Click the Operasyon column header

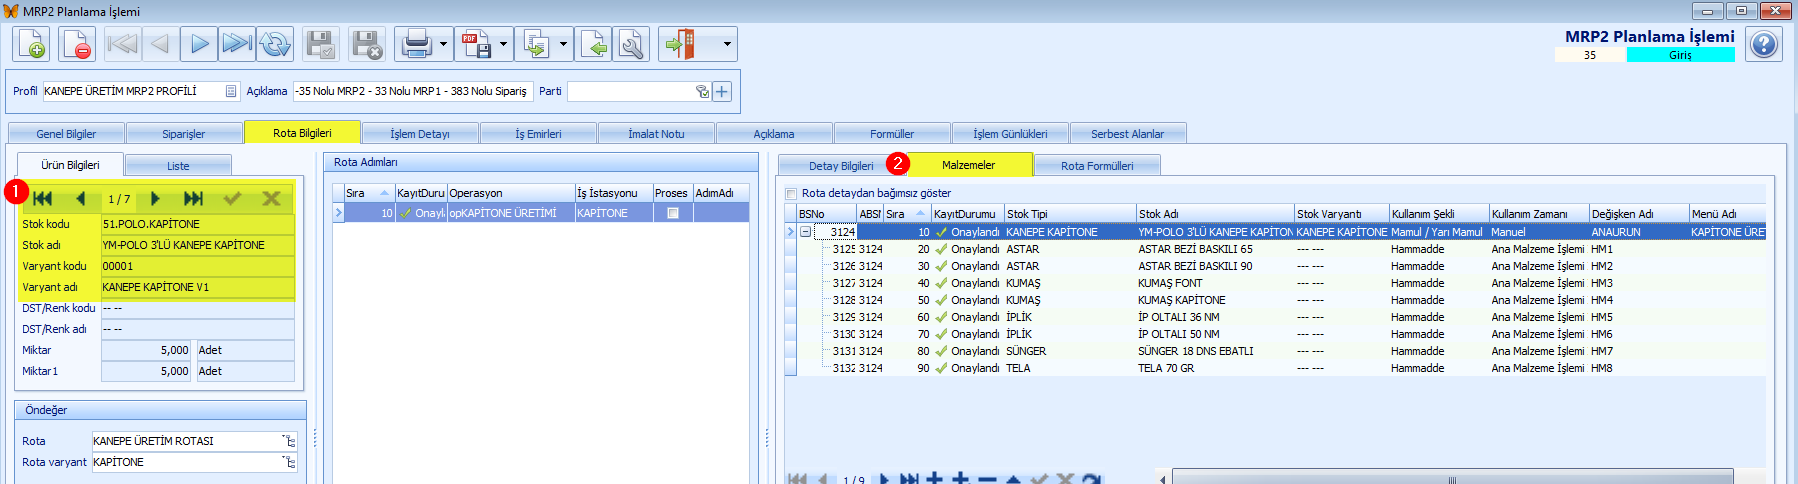coord(511,193)
